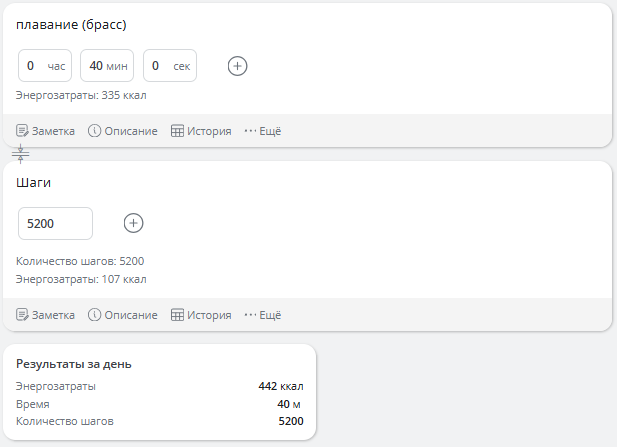This screenshot has width=617, height=447.
Task: Open the Описание label in the Шаги card
Action: [x=132, y=315]
